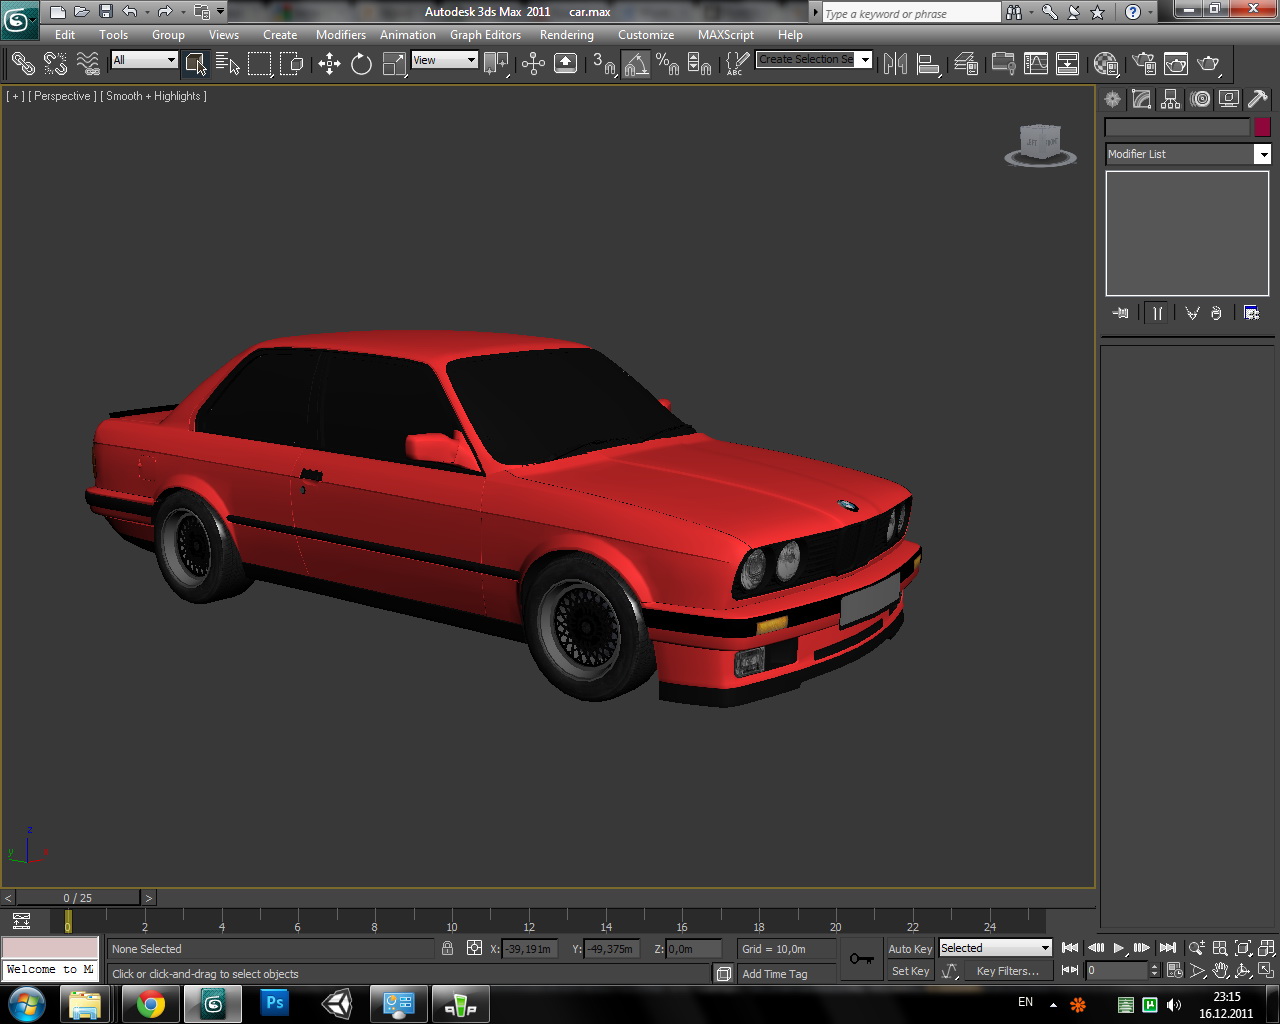
Task: Click the Unlink Selection tool
Action: (56, 64)
